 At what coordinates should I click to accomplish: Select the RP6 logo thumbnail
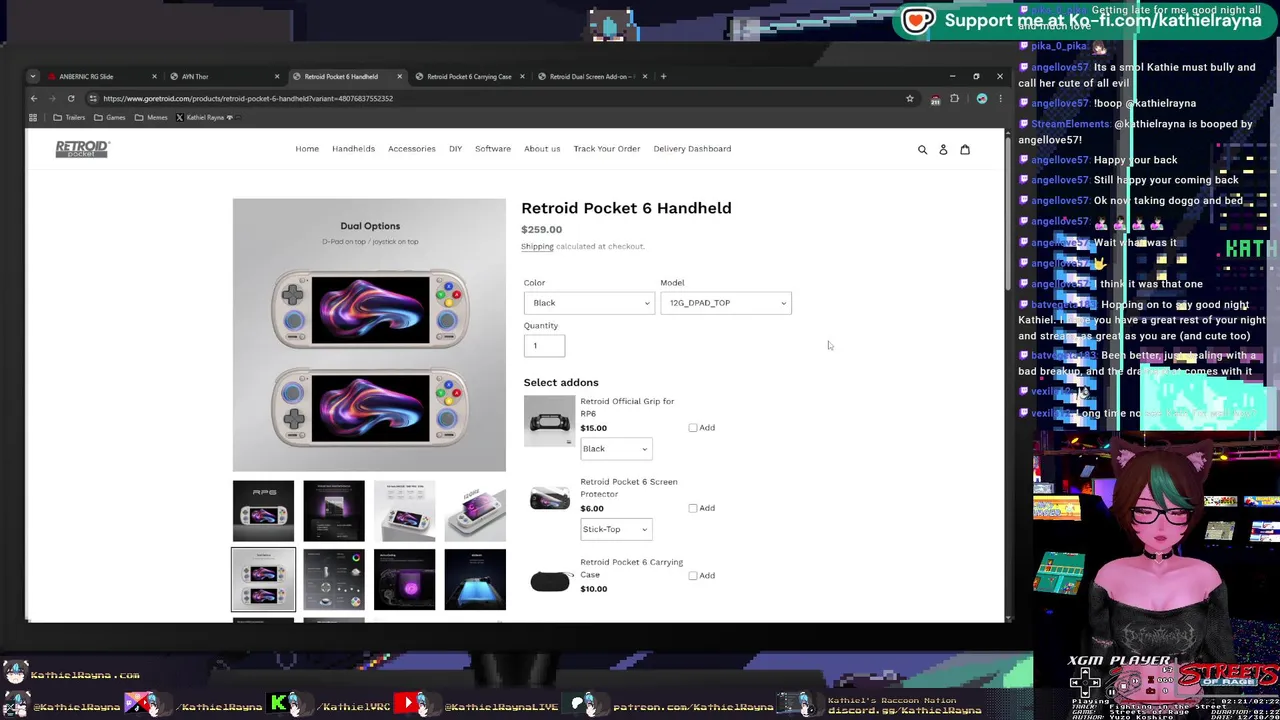[264, 511]
